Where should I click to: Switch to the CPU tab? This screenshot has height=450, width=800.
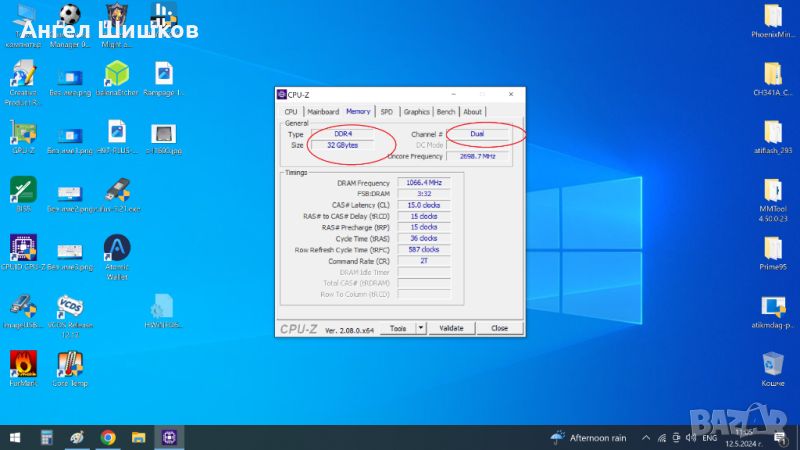[291, 112]
